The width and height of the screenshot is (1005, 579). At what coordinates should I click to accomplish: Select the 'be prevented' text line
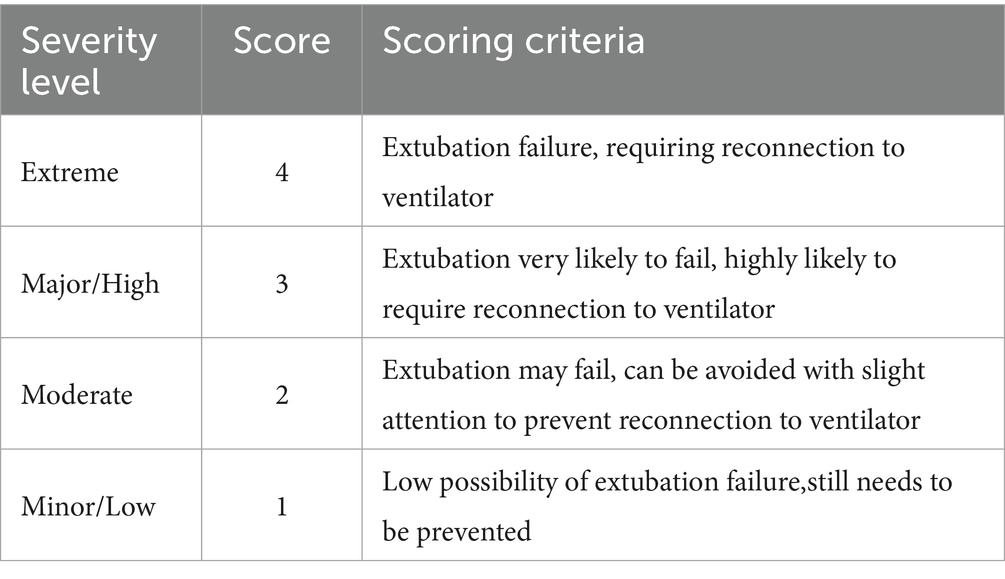pyautogui.click(x=456, y=531)
